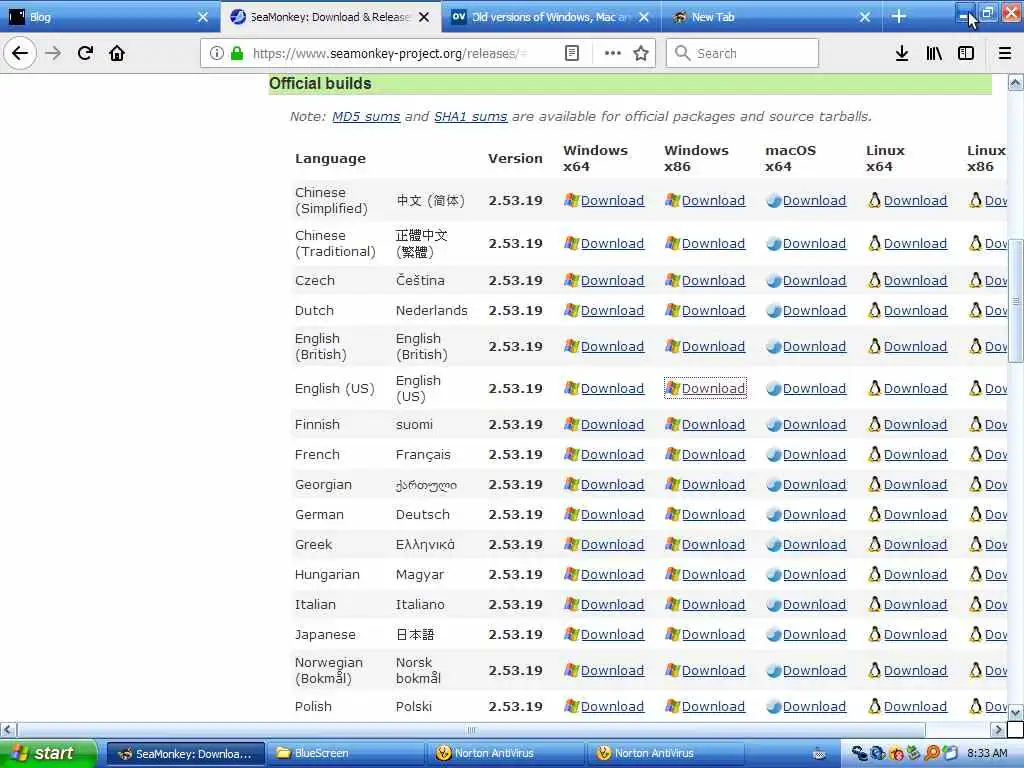
Task: Click the forward navigation arrow
Action: (53, 53)
